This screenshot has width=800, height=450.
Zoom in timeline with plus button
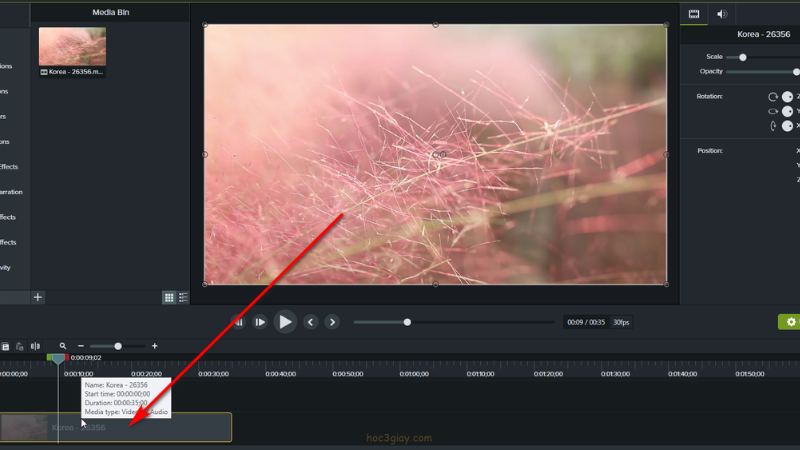[x=154, y=346]
